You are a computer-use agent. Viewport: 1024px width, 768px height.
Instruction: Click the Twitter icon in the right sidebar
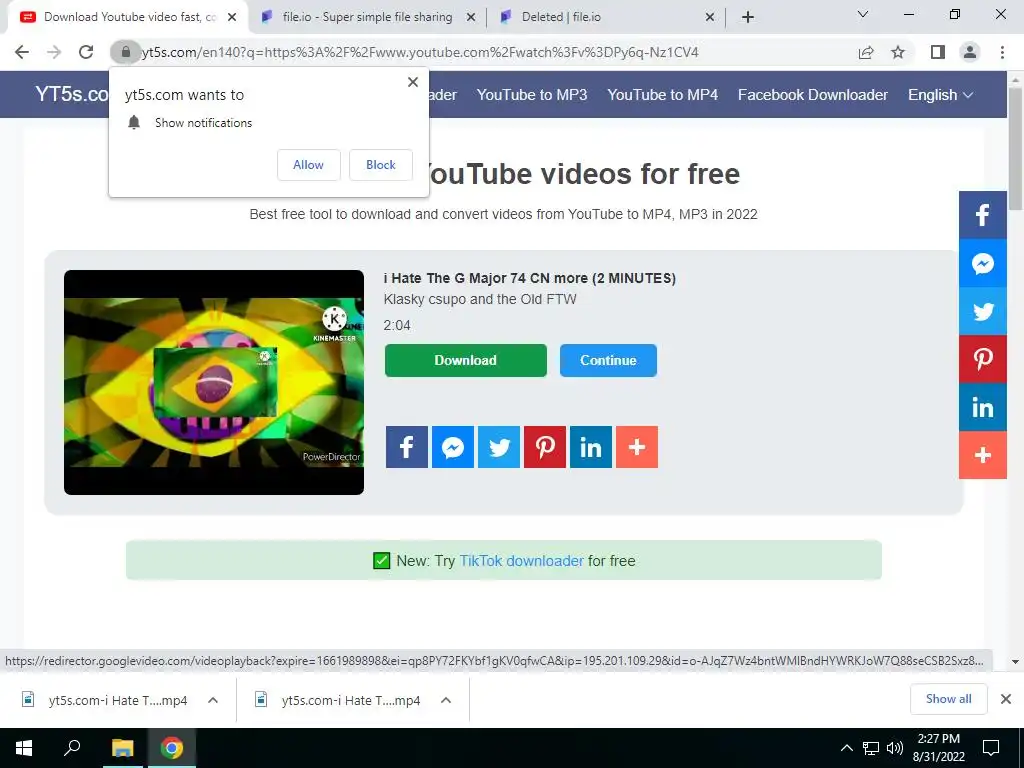click(983, 312)
